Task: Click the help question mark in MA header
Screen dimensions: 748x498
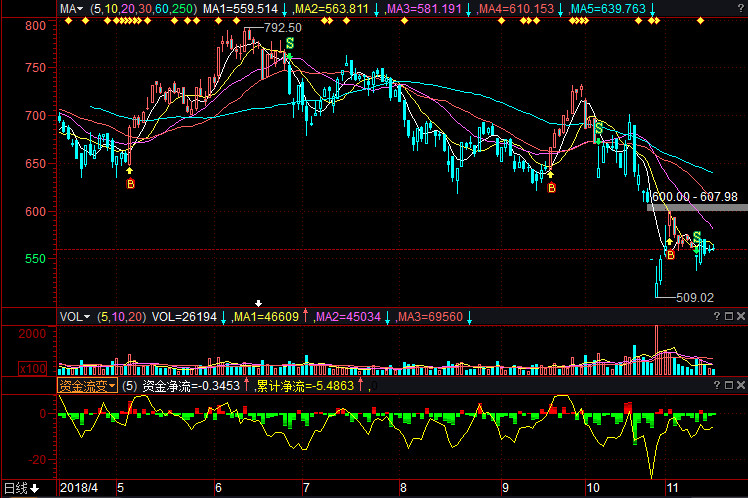Action: (x=727, y=8)
